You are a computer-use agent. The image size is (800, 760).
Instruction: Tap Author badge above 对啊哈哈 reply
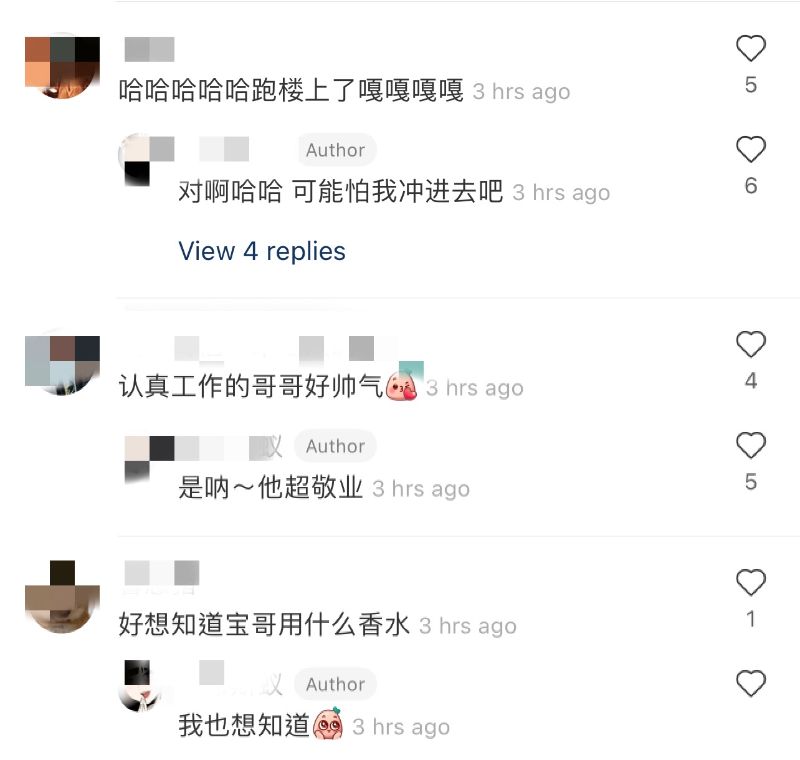coord(336,150)
